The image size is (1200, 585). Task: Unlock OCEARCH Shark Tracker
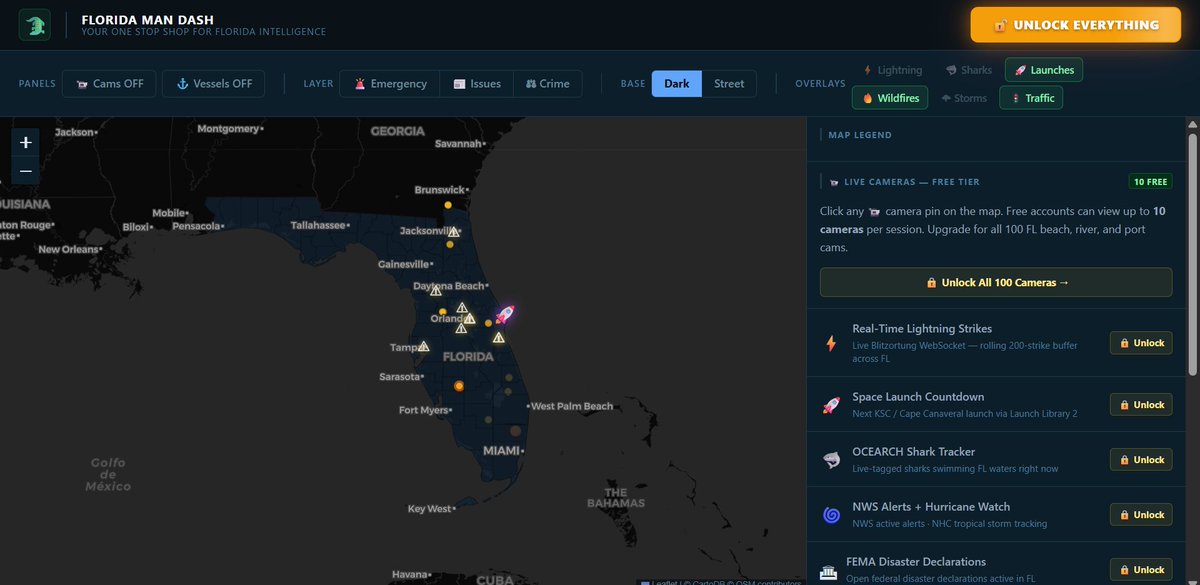point(1141,460)
